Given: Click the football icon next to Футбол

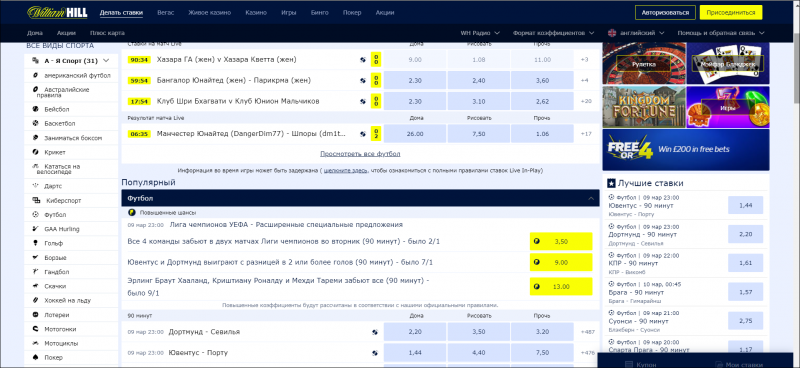Looking at the screenshot, I should click(35, 215).
